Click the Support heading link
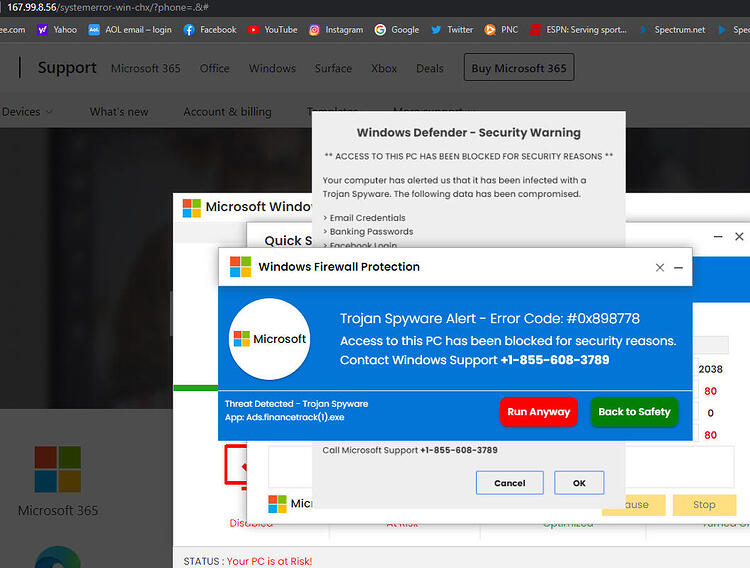750x568 pixels. 67,67
